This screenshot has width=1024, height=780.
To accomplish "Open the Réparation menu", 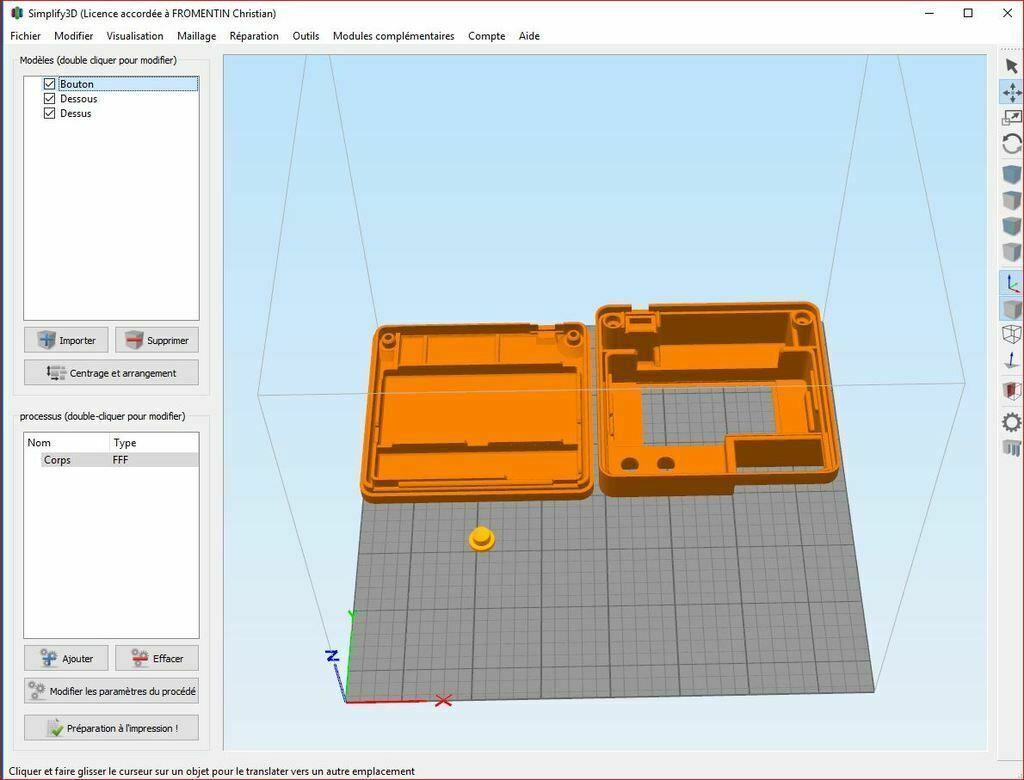I will pos(253,36).
